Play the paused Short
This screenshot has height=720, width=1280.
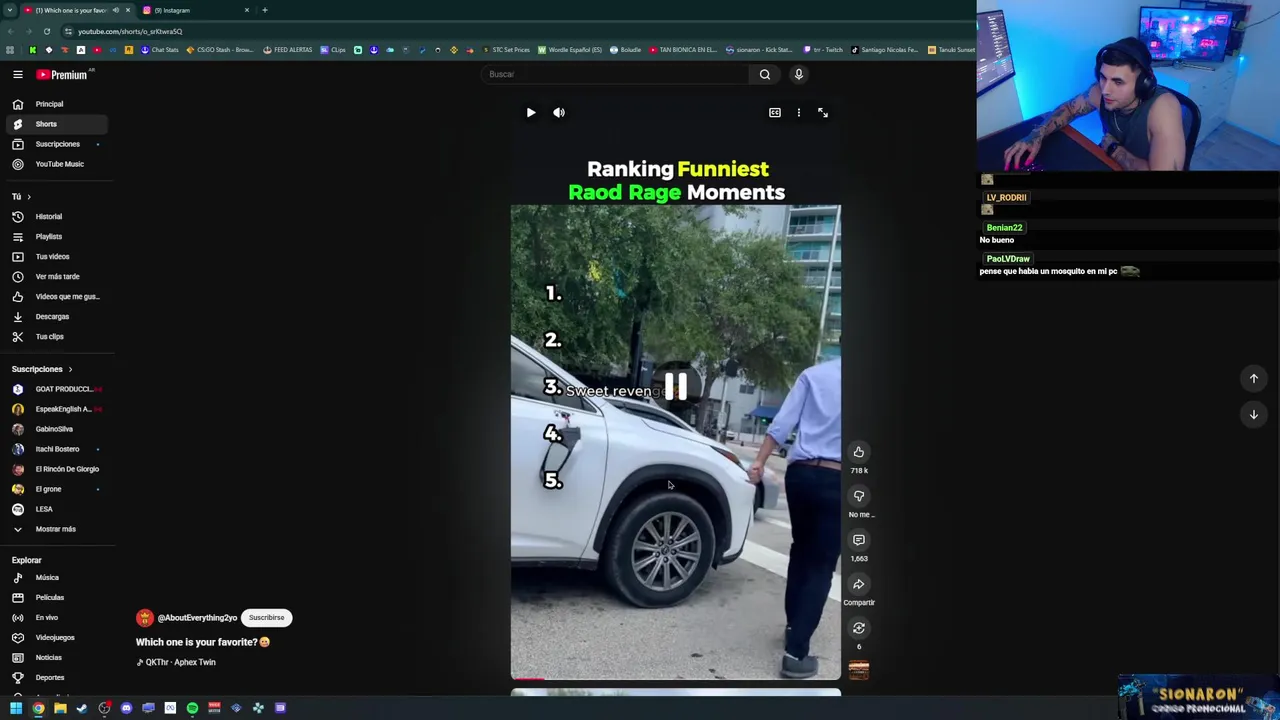pyautogui.click(x=531, y=113)
